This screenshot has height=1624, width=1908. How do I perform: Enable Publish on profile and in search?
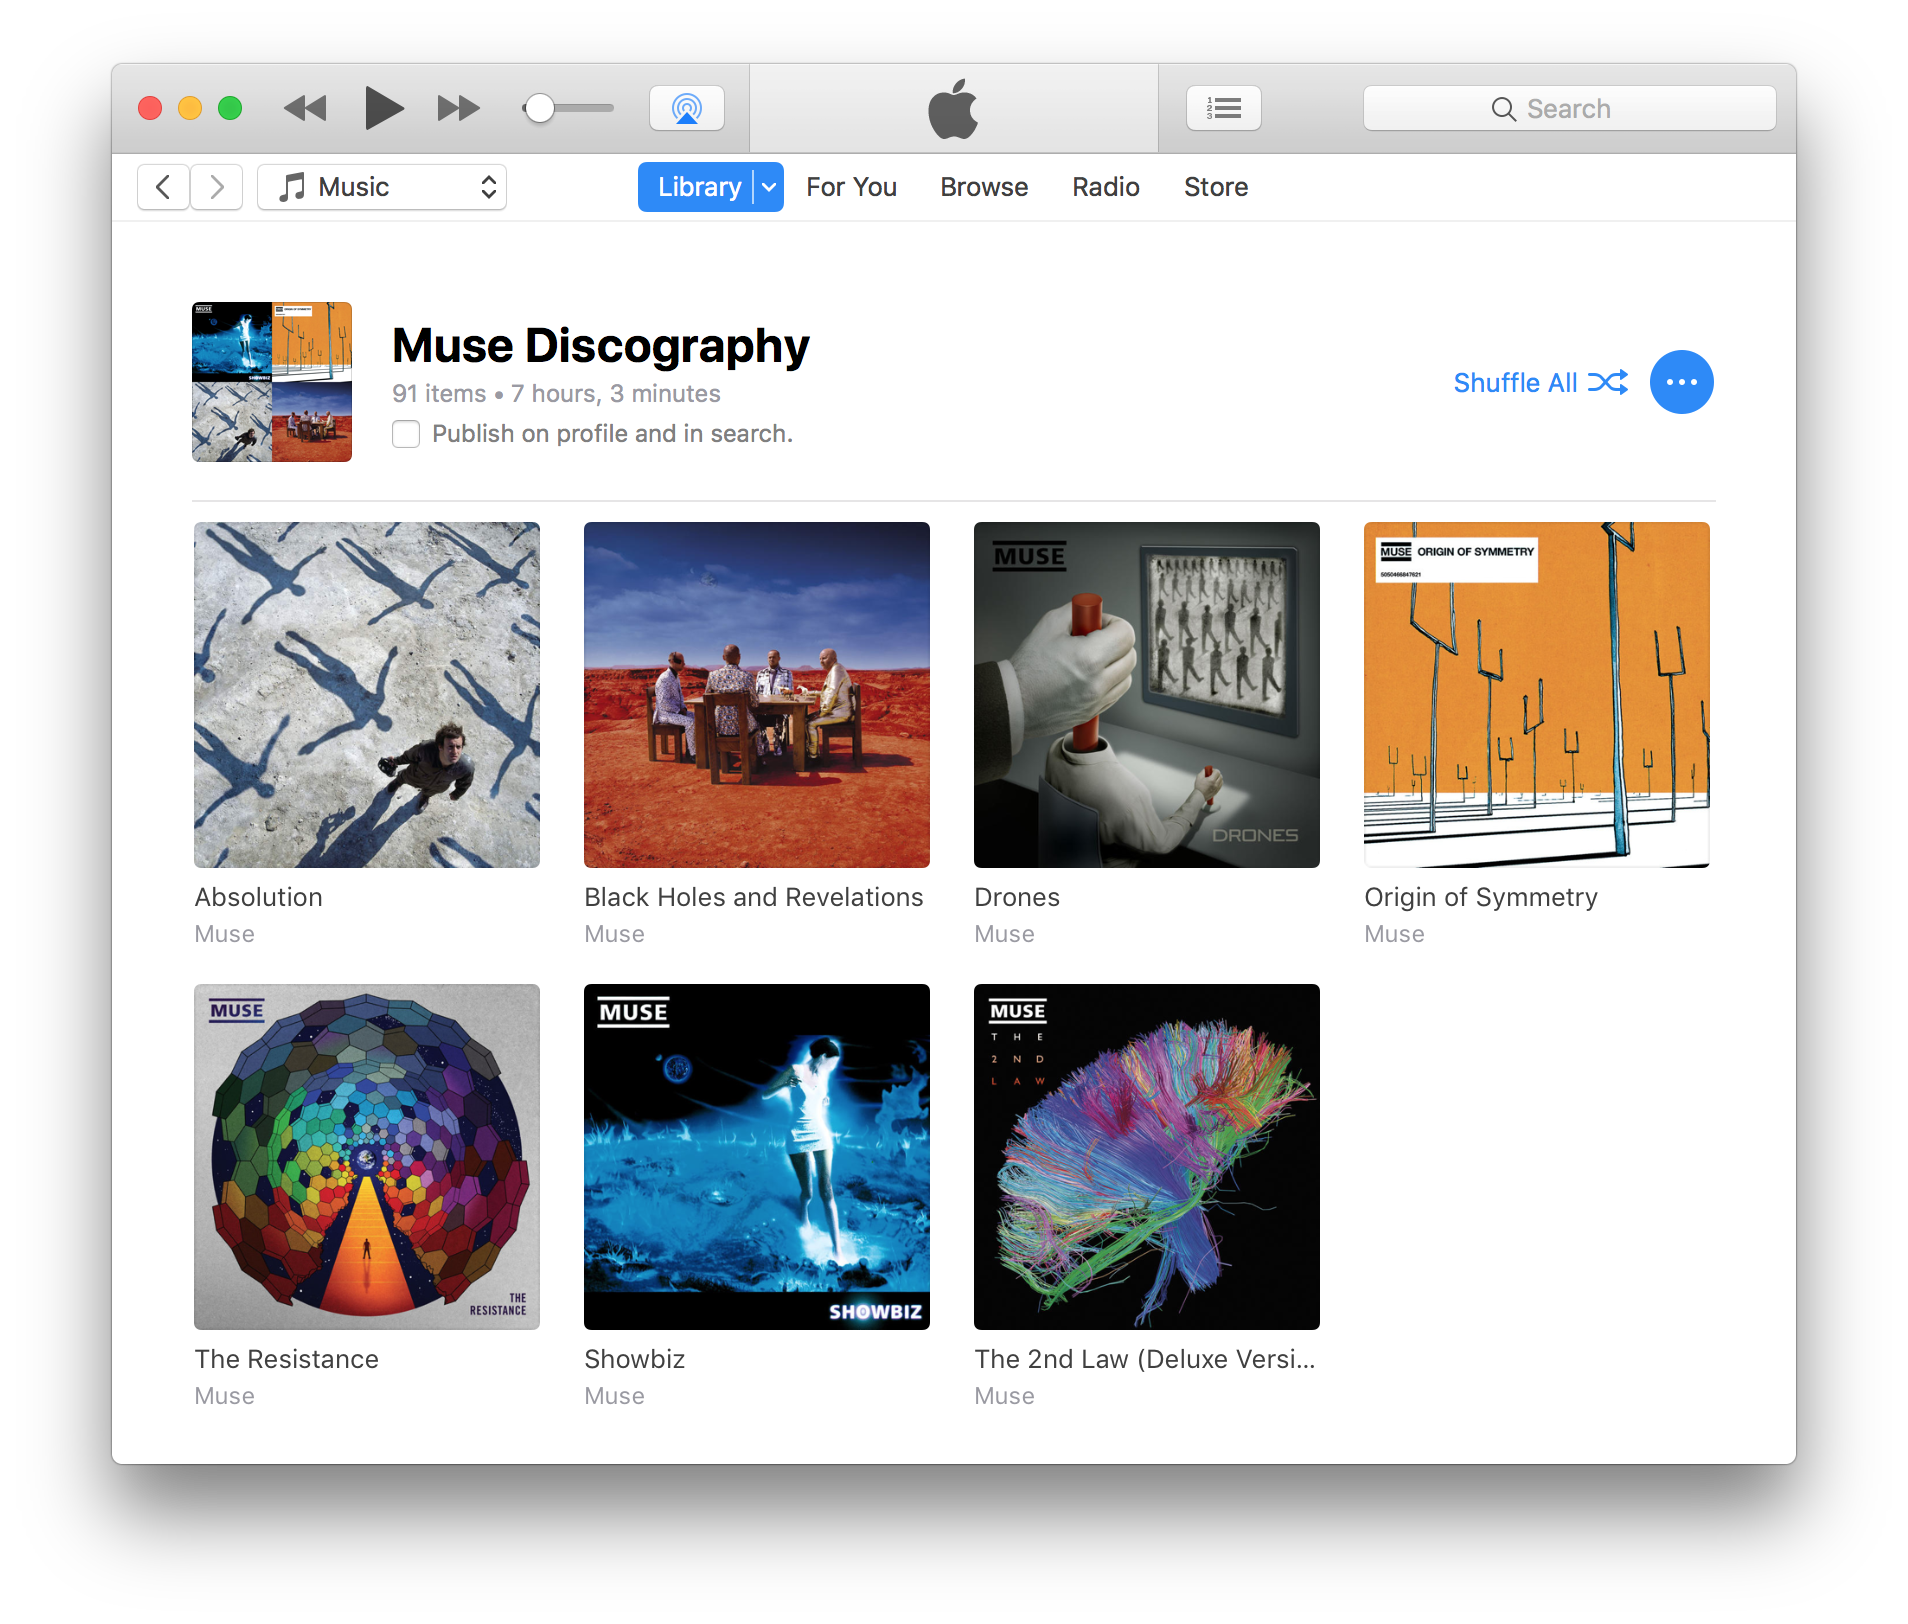(x=406, y=434)
